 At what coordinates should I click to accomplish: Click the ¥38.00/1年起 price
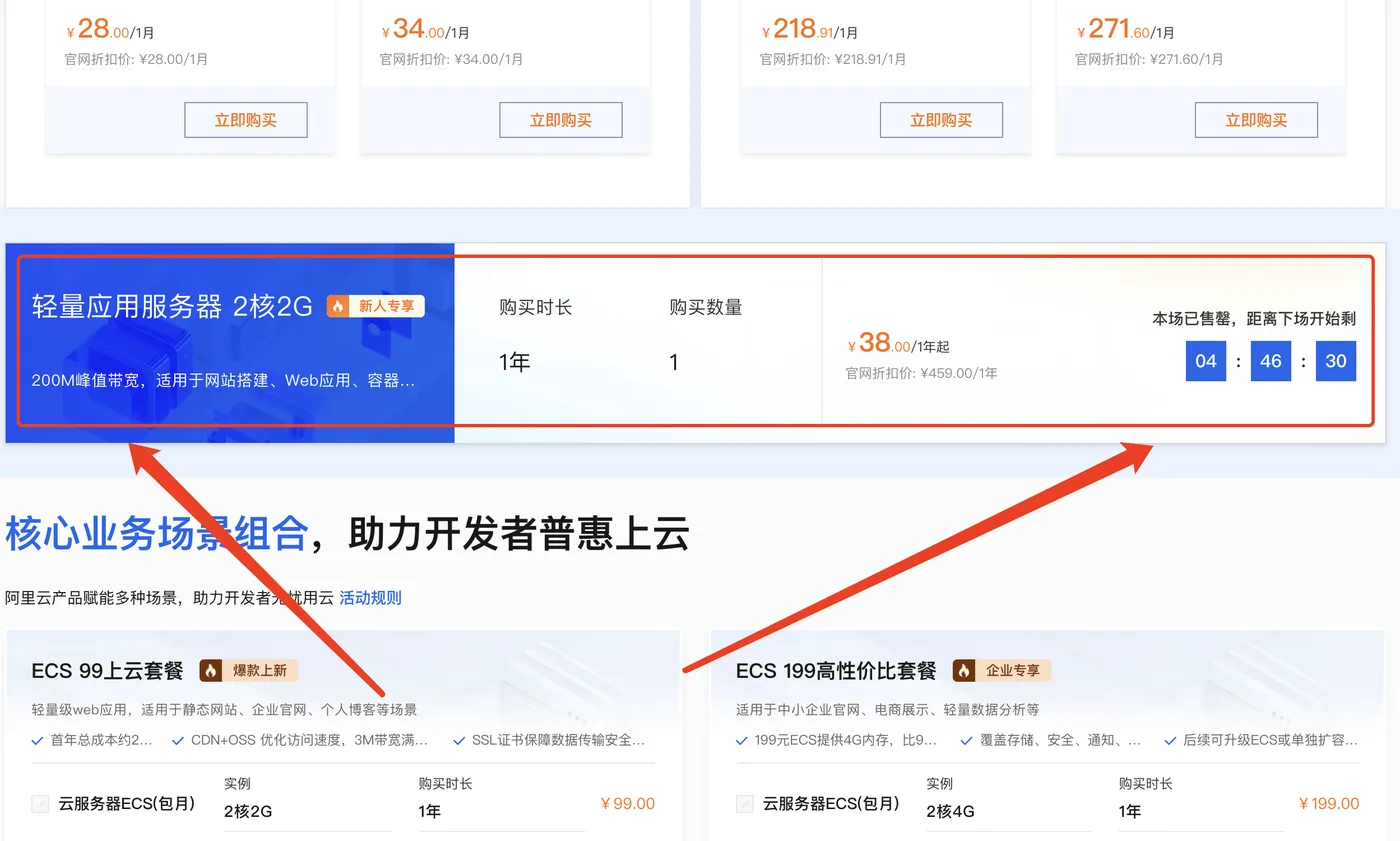[898, 344]
